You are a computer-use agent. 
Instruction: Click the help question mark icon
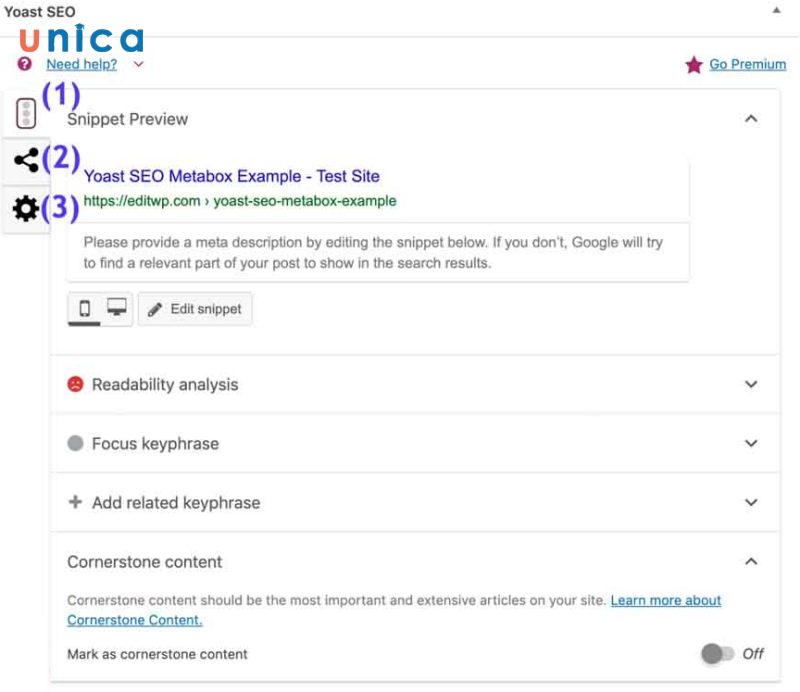point(24,64)
